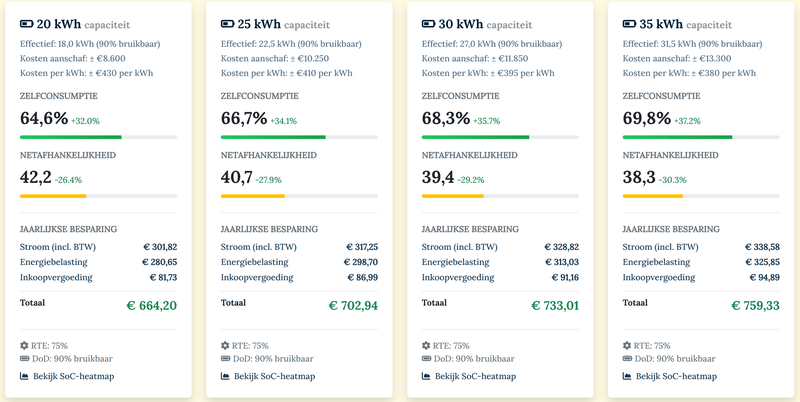Open Bekijk SoC-heatmap link in the 25 kWh card
Image resolution: width=800 pixels, height=402 pixels.
(274, 376)
